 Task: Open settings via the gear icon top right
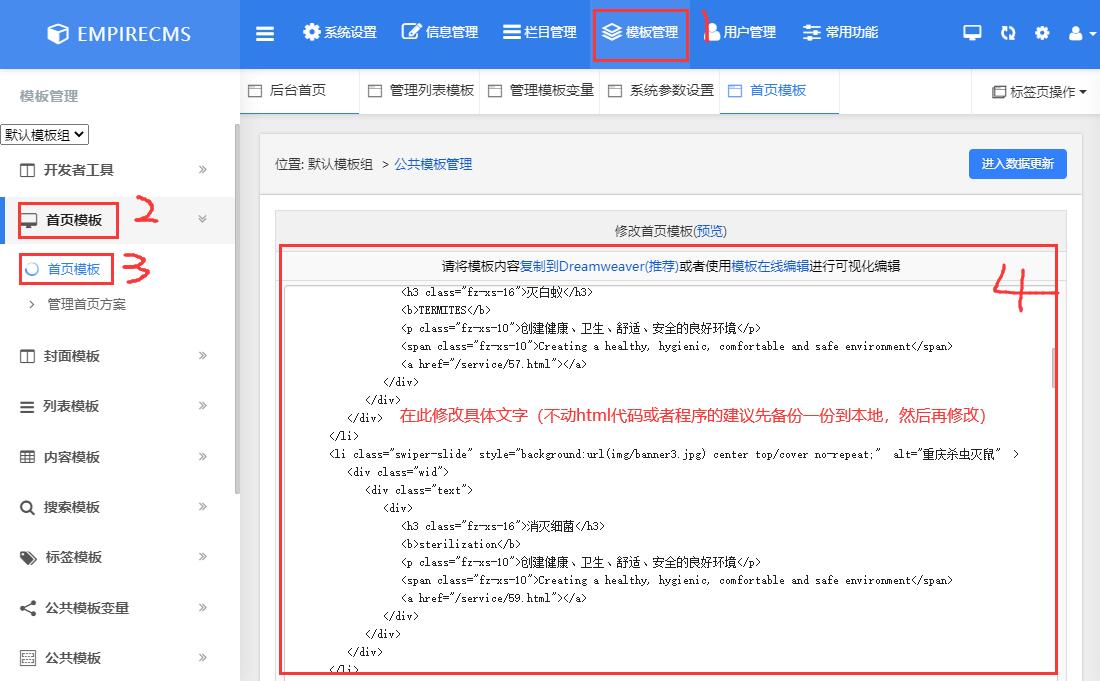[1042, 32]
